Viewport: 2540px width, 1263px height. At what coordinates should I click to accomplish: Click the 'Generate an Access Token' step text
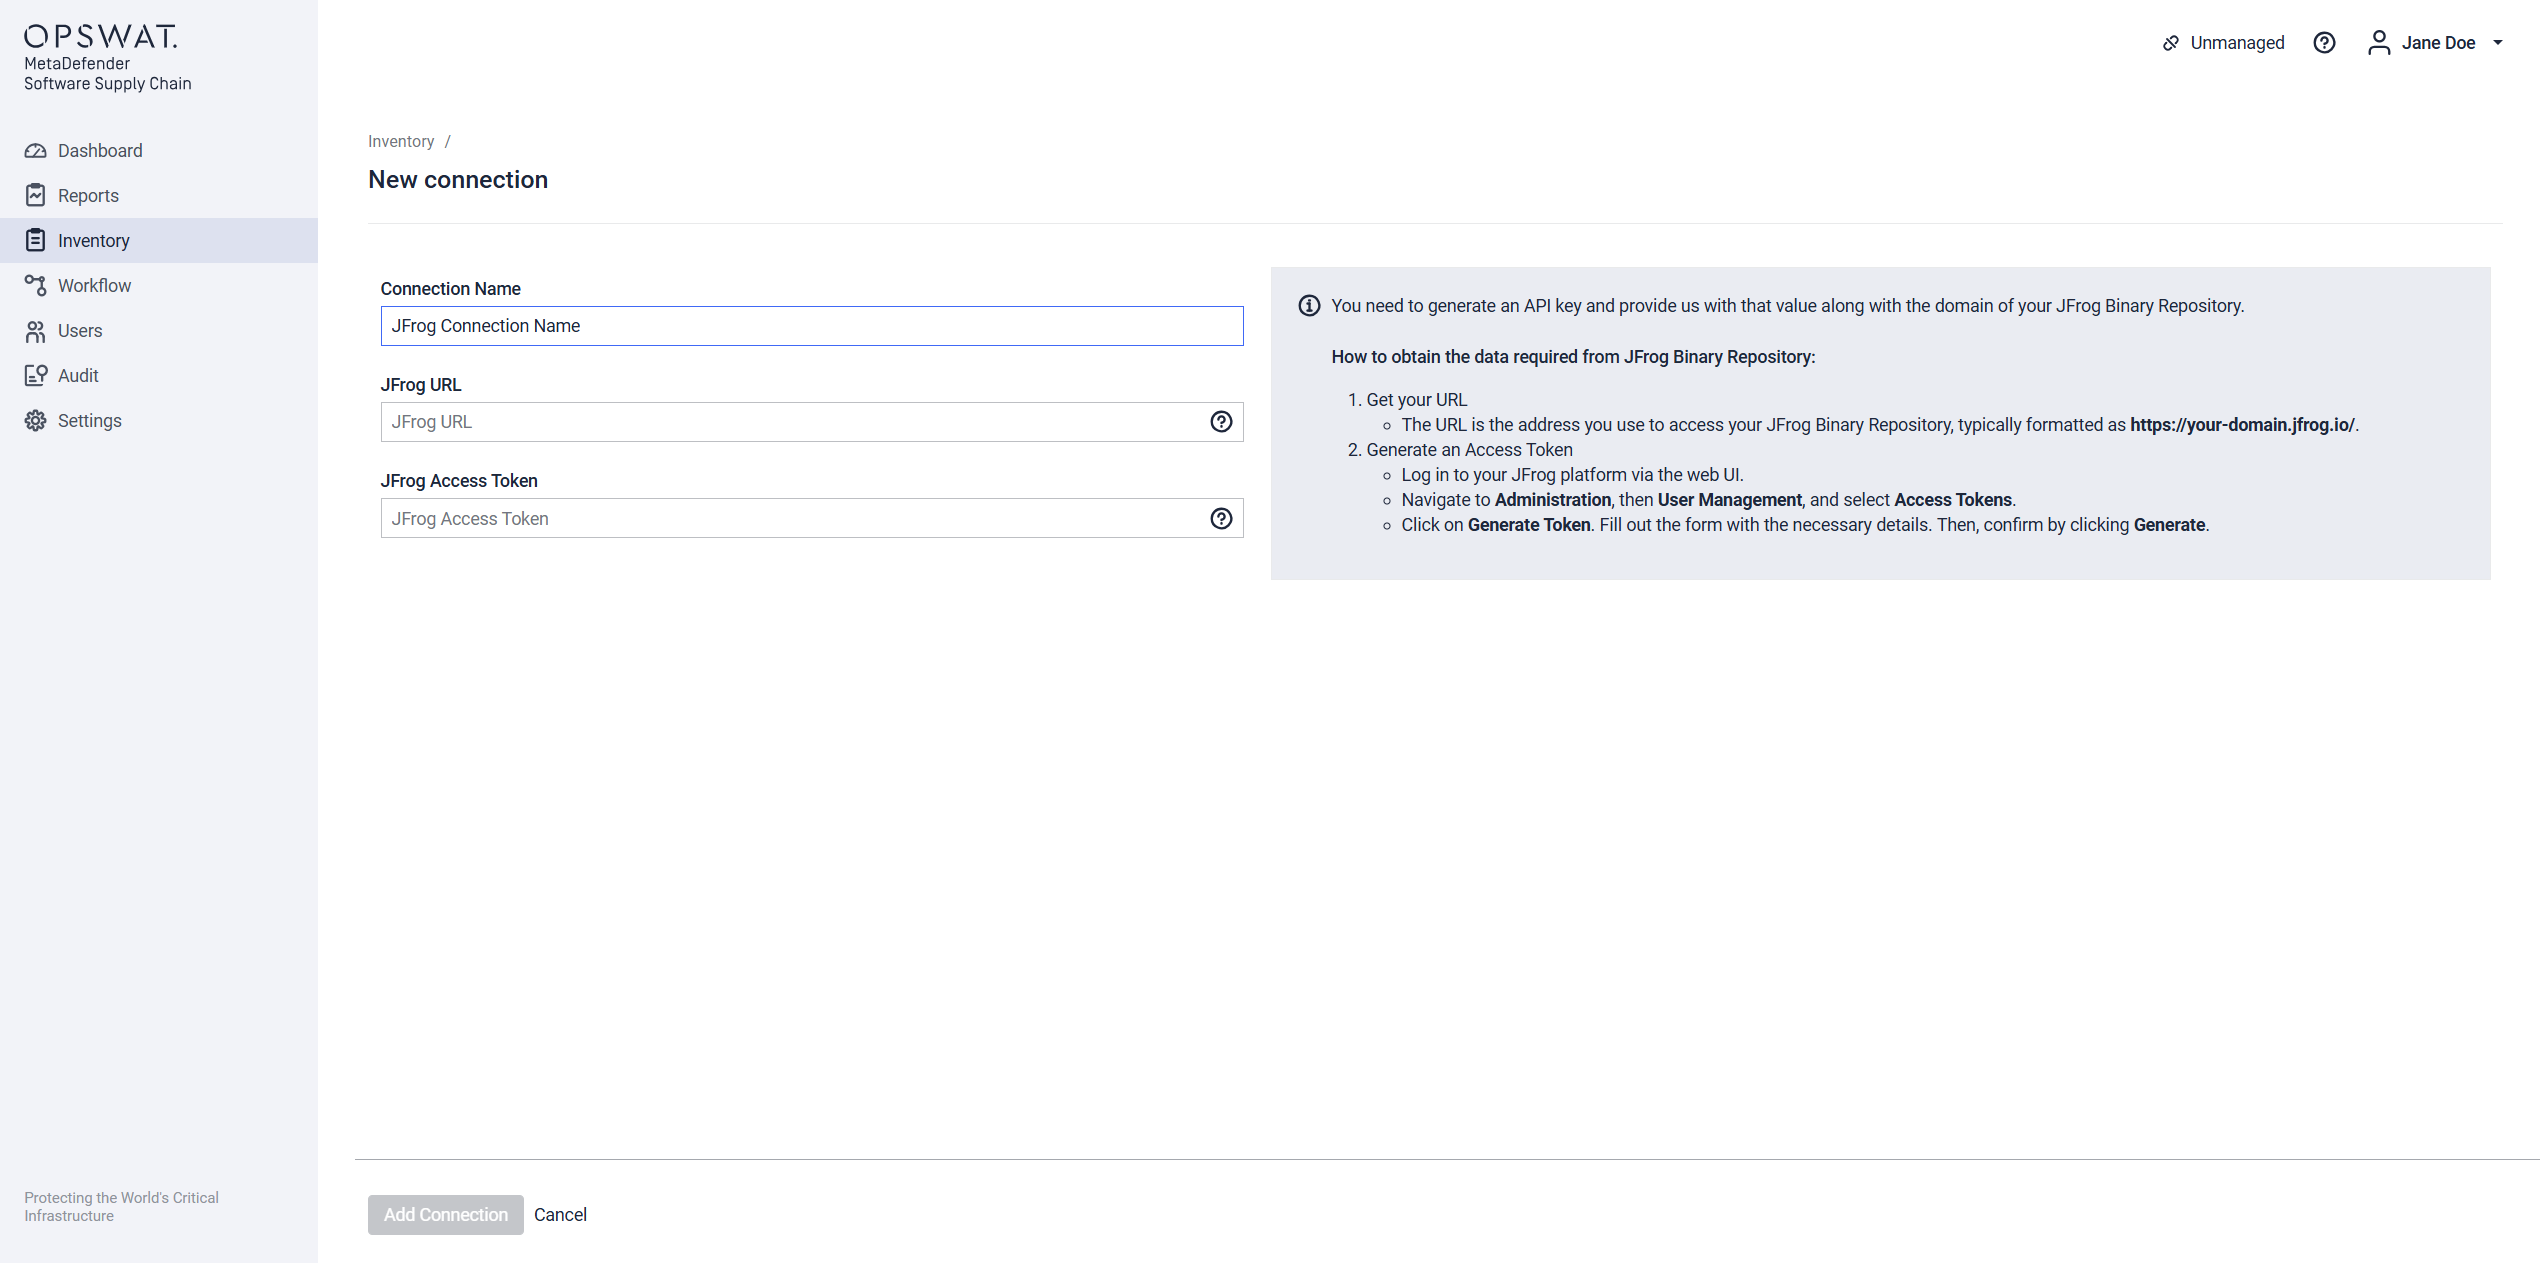pos(1469,450)
